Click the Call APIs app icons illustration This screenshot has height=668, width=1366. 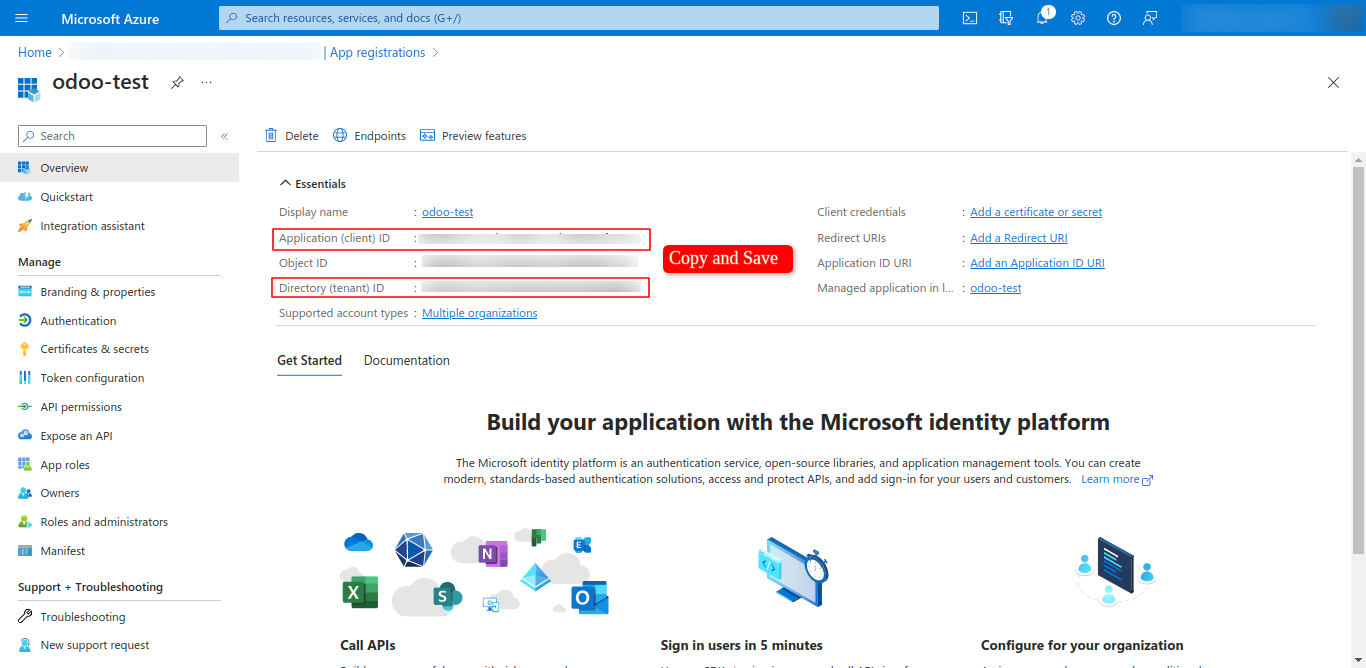(x=475, y=572)
